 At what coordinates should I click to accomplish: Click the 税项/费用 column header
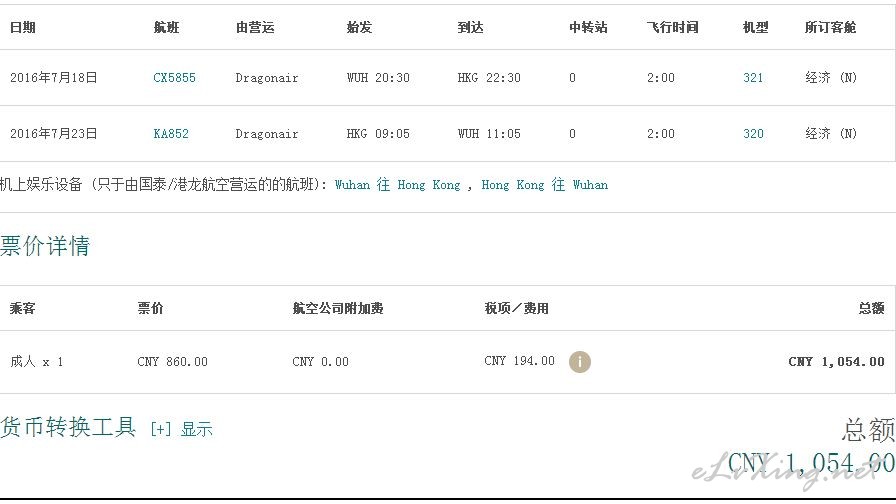pyautogui.click(x=517, y=309)
